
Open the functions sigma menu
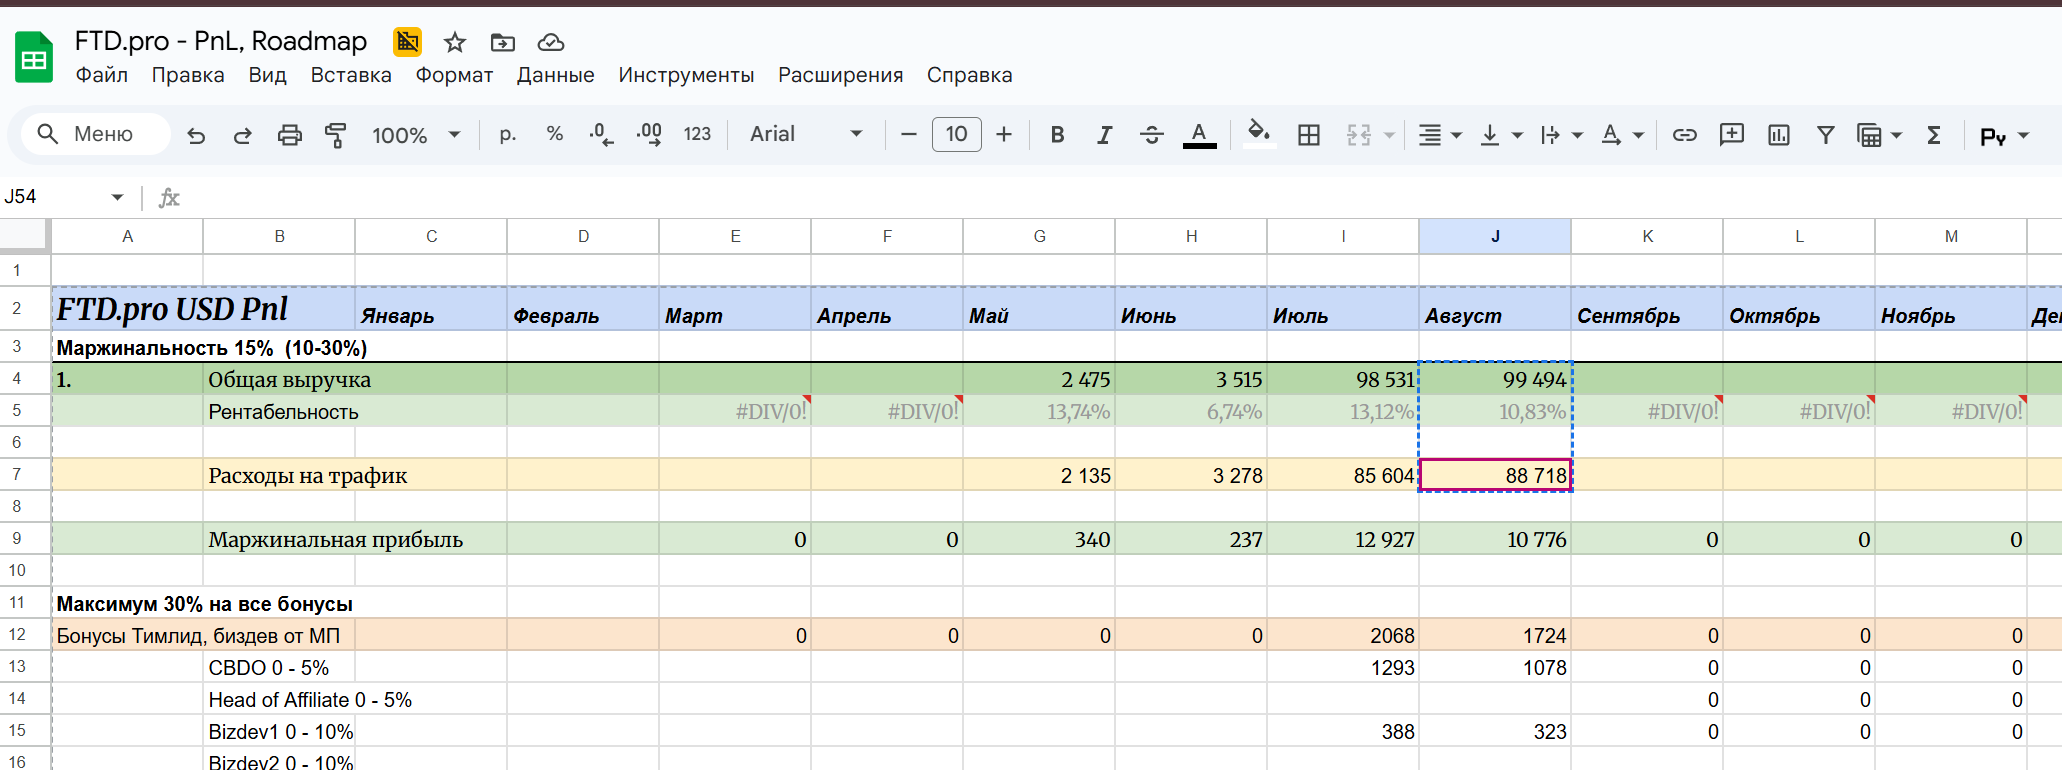click(1934, 135)
